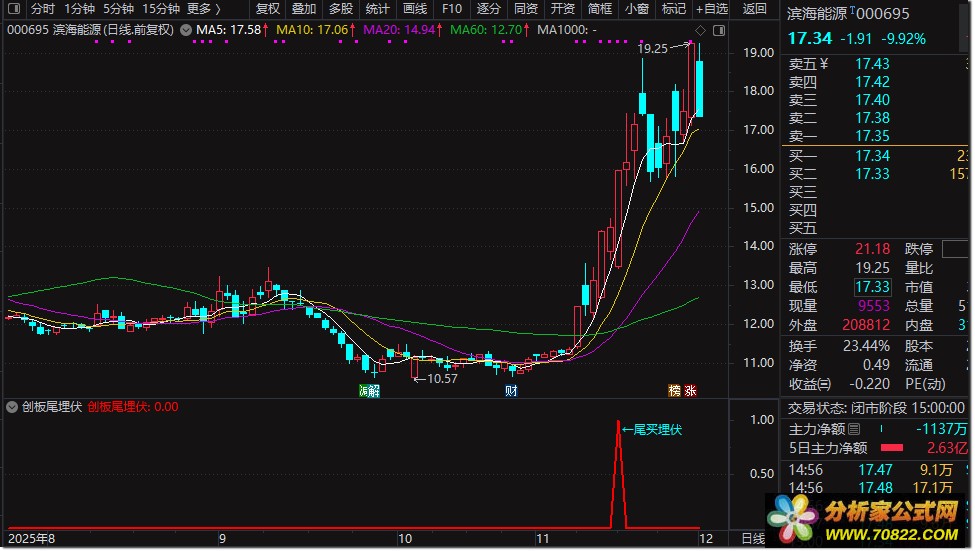Click the small icon next to 主力净额

pyautogui.click(x=854, y=429)
